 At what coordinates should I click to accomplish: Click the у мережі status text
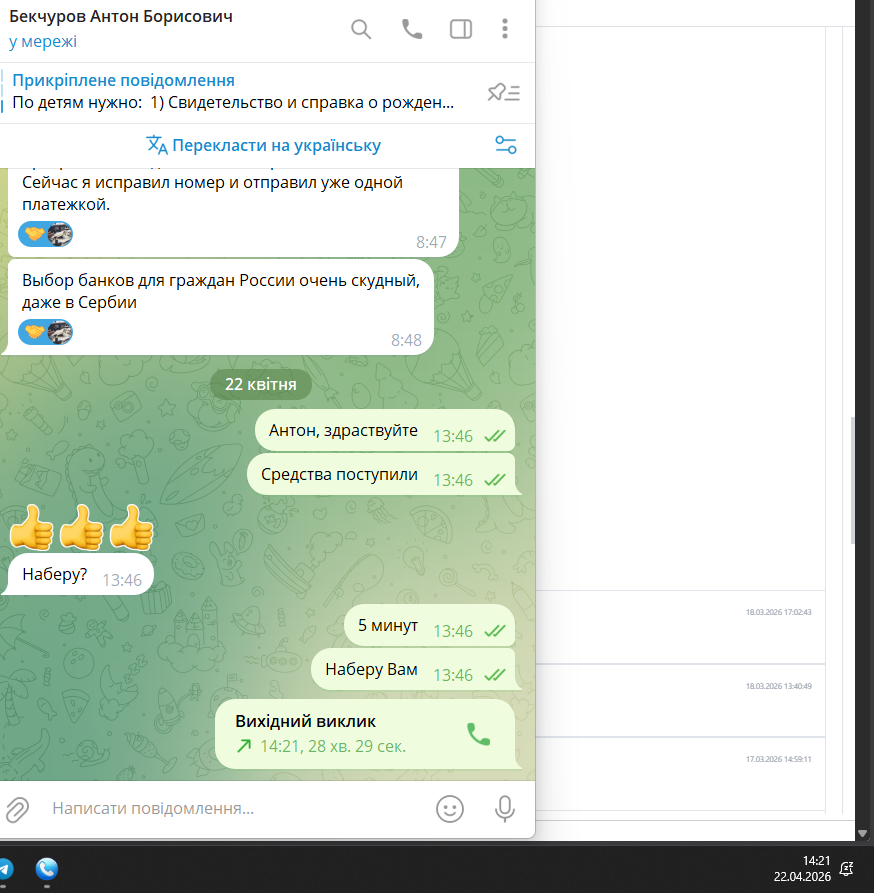[x=43, y=42]
